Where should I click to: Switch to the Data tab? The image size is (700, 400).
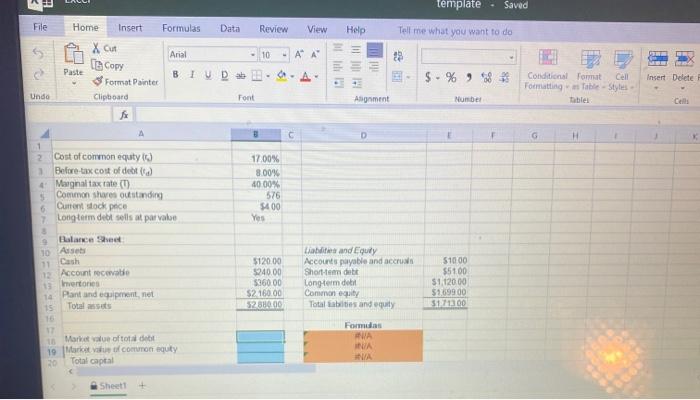(x=230, y=29)
